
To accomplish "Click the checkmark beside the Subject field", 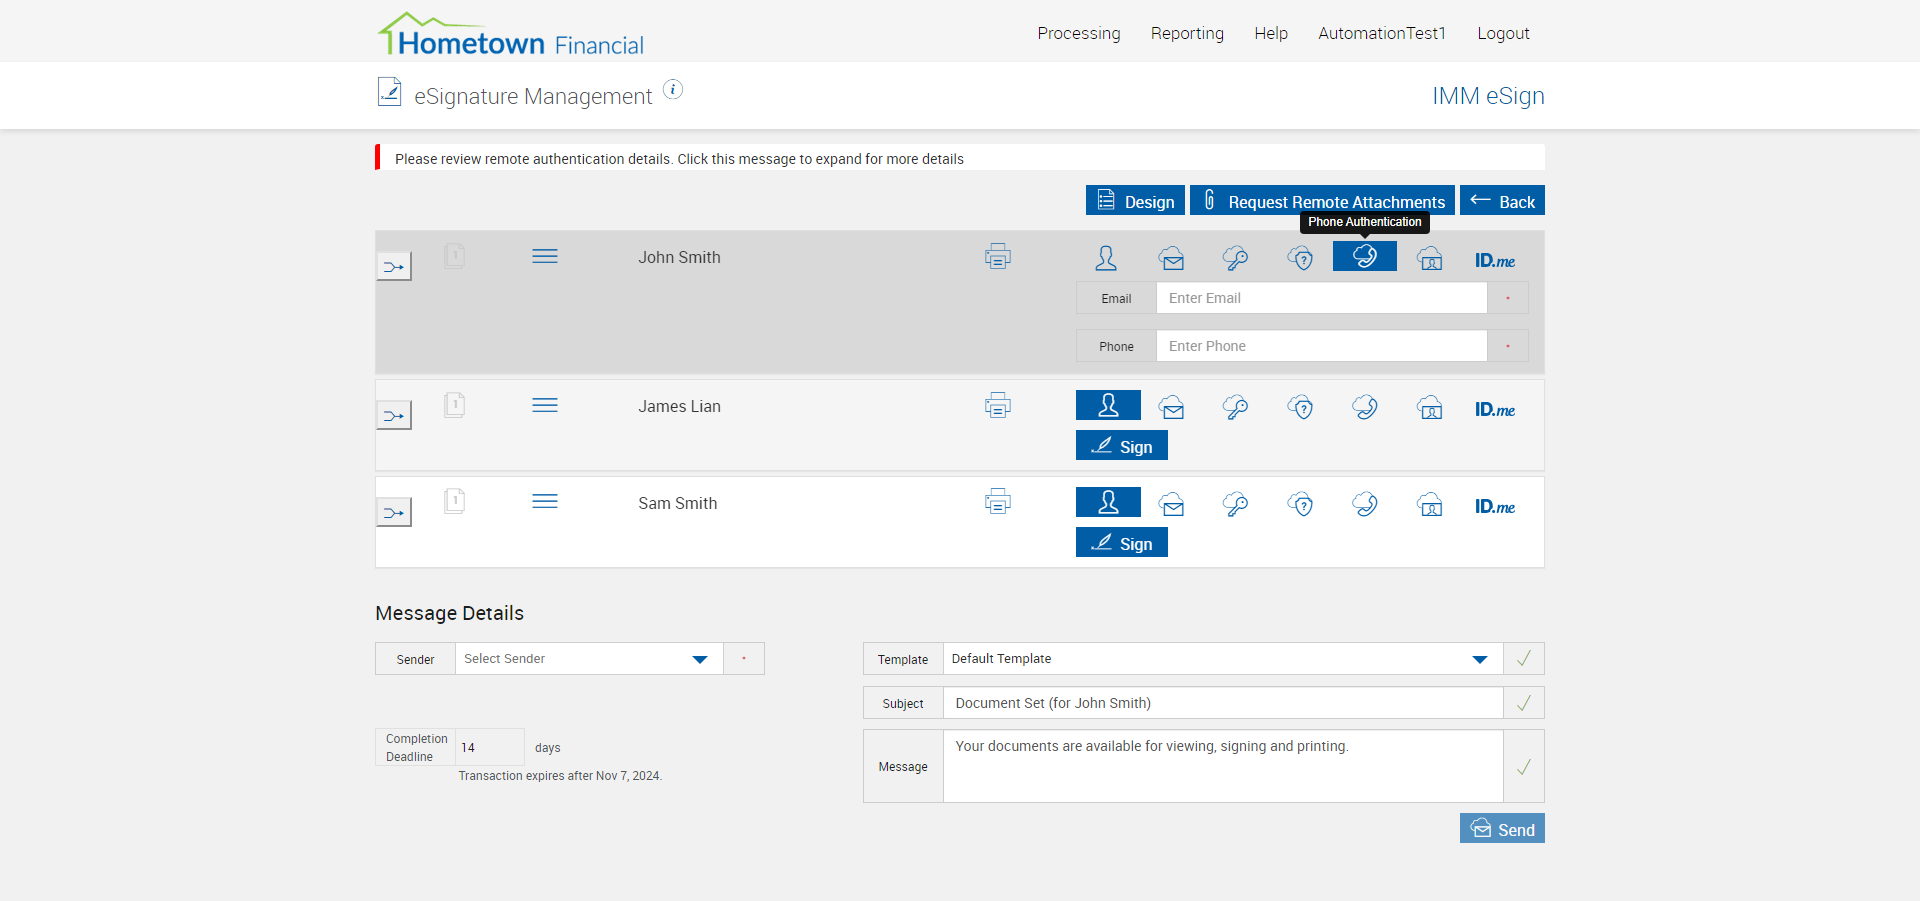I will (1524, 703).
